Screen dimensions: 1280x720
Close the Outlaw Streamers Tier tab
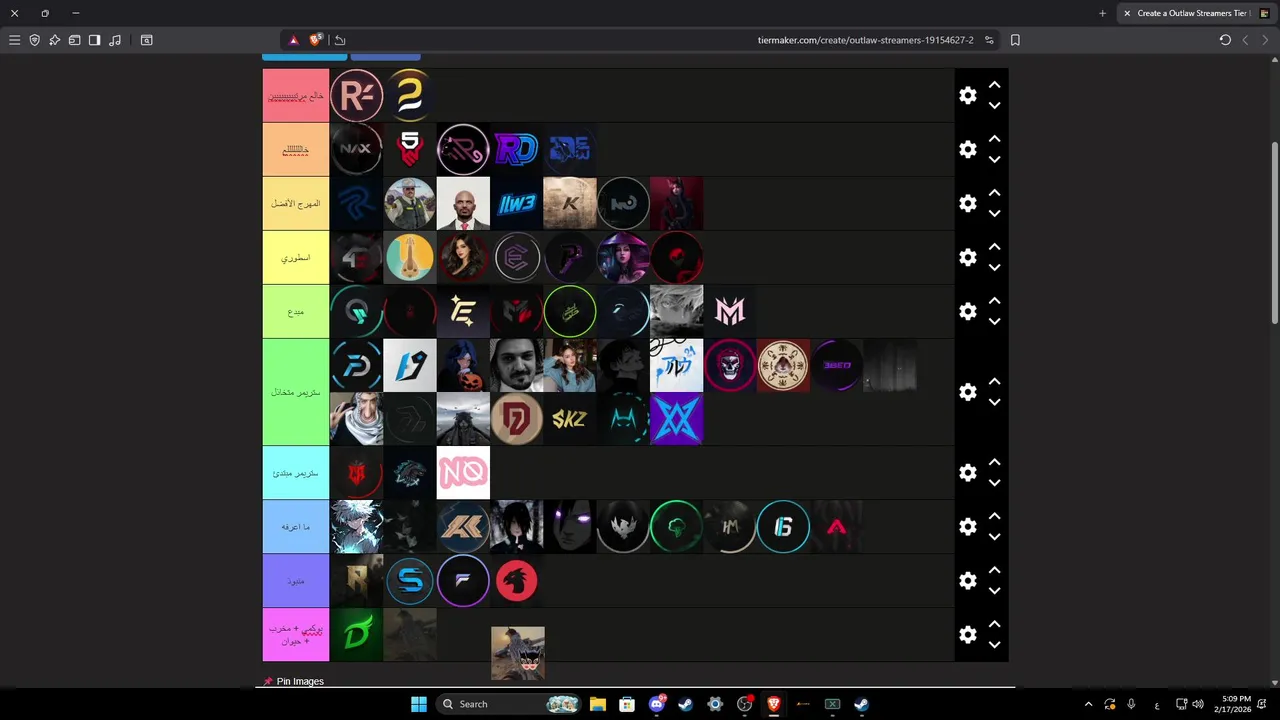pos(1127,13)
